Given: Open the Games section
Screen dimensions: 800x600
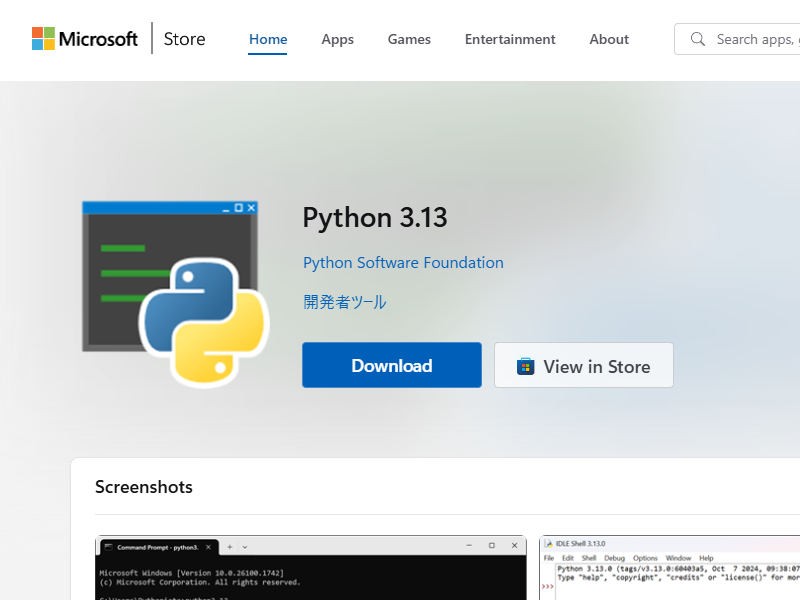Looking at the screenshot, I should click(x=409, y=39).
